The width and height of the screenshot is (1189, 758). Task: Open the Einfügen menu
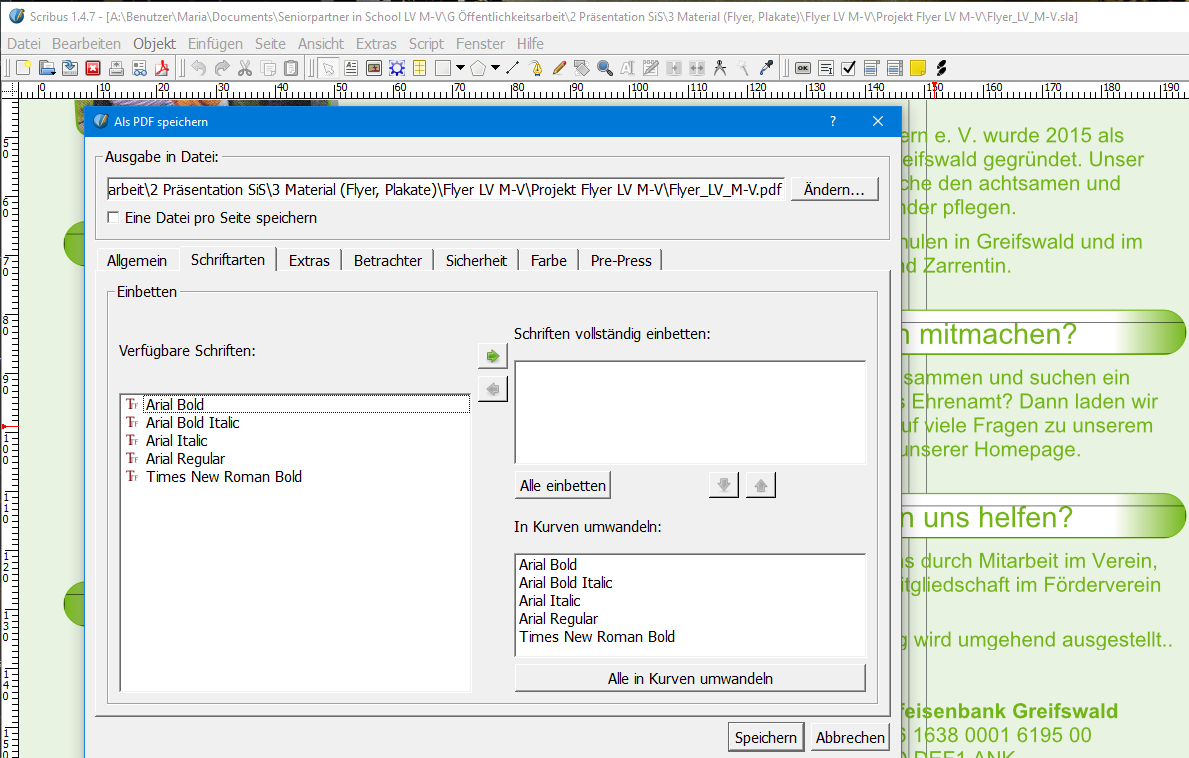click(x=215, y=44)
